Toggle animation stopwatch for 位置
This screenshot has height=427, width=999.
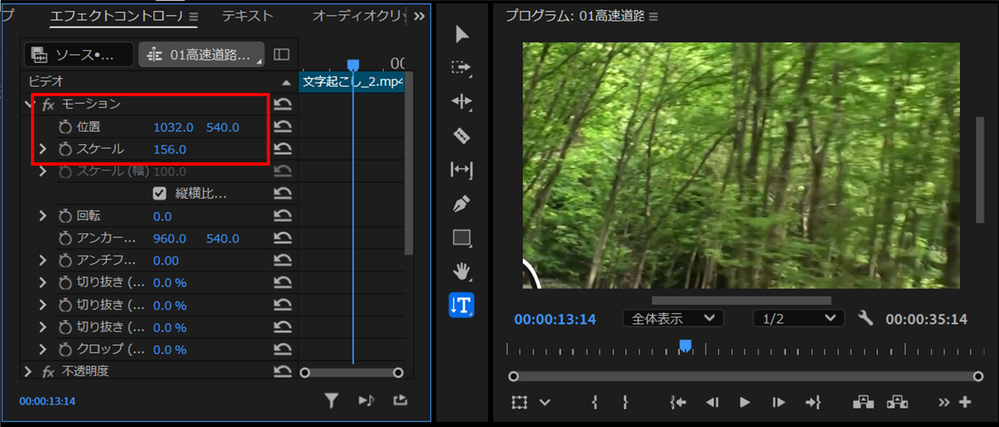coord(65,127)
